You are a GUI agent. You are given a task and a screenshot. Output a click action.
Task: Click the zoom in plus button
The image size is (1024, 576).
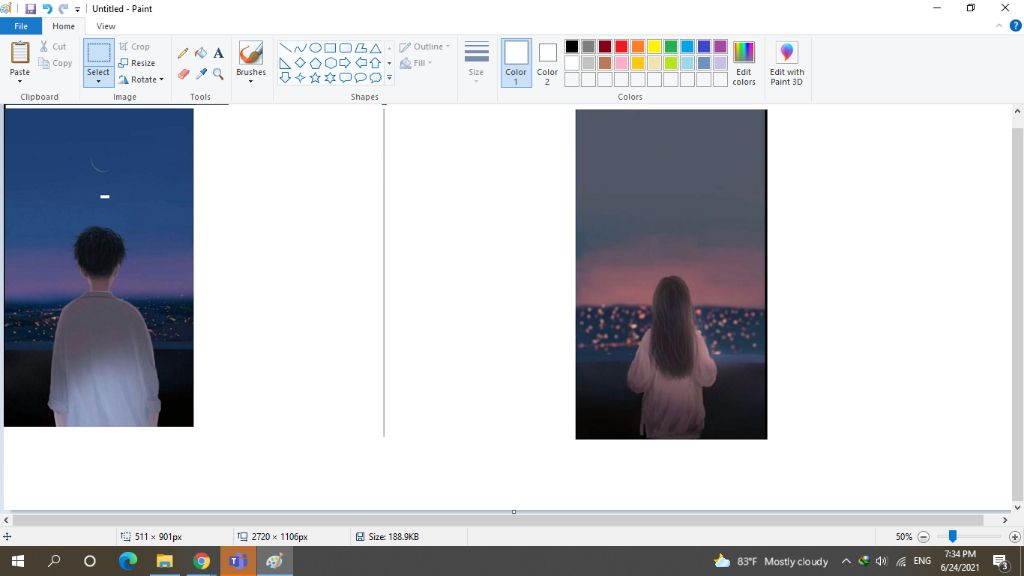coord(1014,537)
